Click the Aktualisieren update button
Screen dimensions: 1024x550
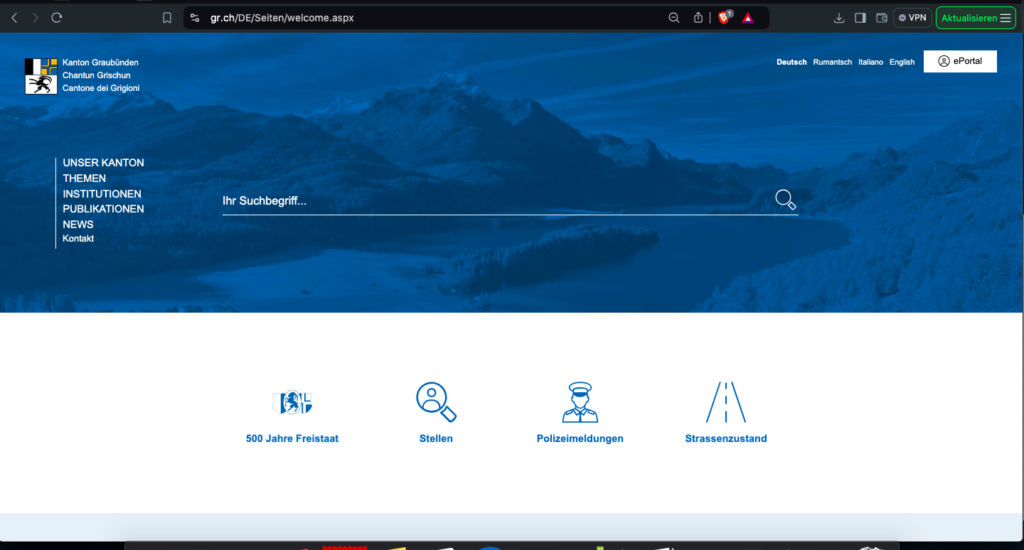[x=976, y=18]
